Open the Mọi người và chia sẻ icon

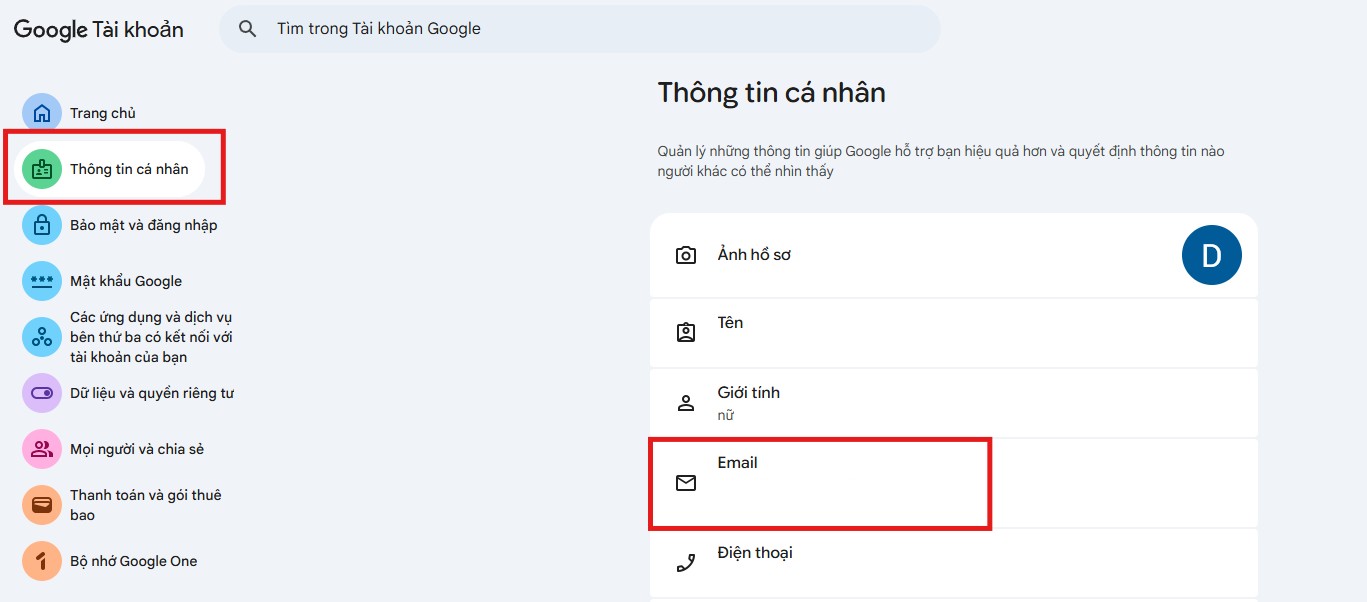tap(42, 449)
